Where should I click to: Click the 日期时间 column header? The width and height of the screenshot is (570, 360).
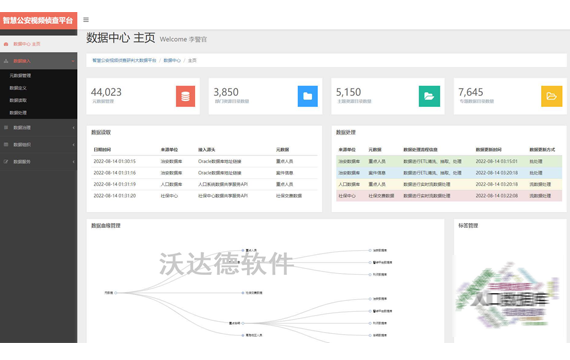(x=102, y=149)
